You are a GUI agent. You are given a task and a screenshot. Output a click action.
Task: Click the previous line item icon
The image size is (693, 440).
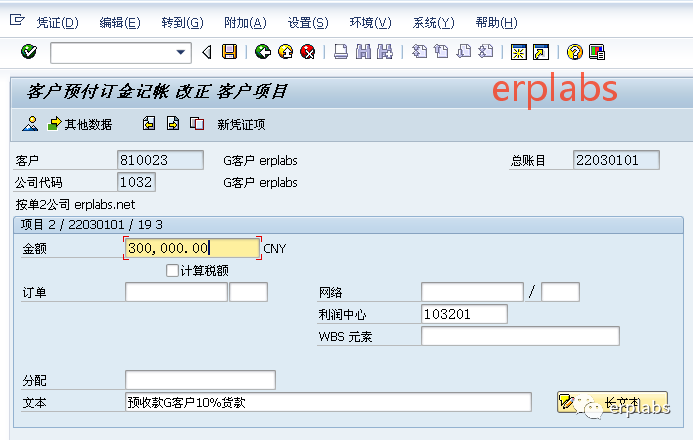click(149, 124)
